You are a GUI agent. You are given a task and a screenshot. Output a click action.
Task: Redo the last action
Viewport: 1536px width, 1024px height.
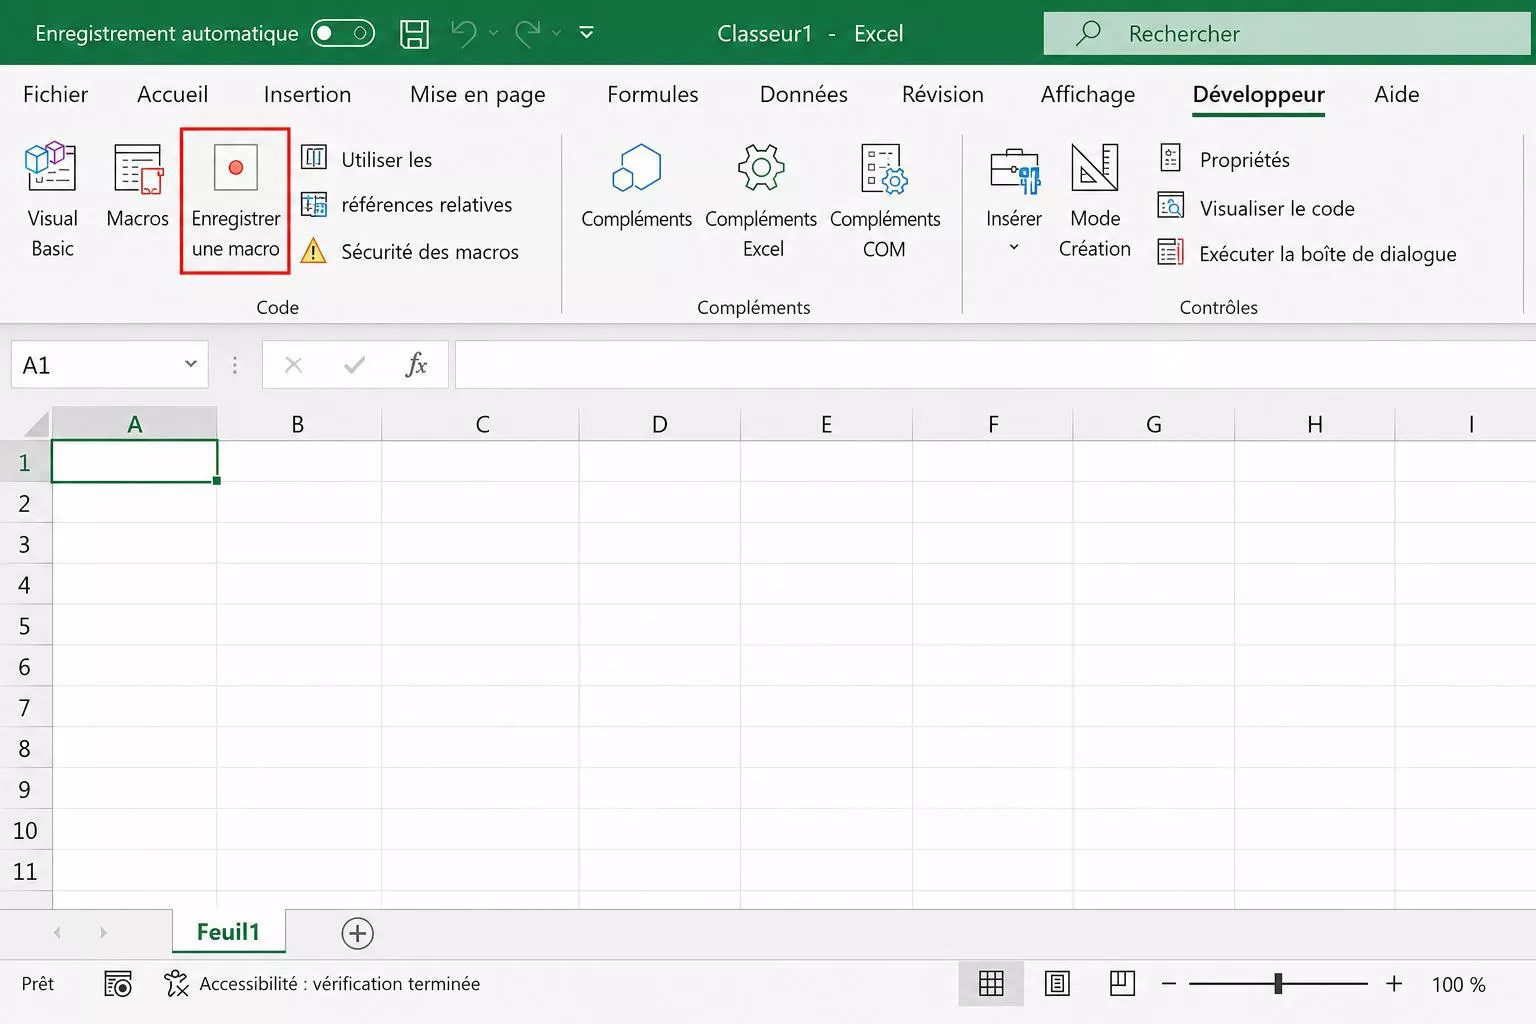click(528, 33)
